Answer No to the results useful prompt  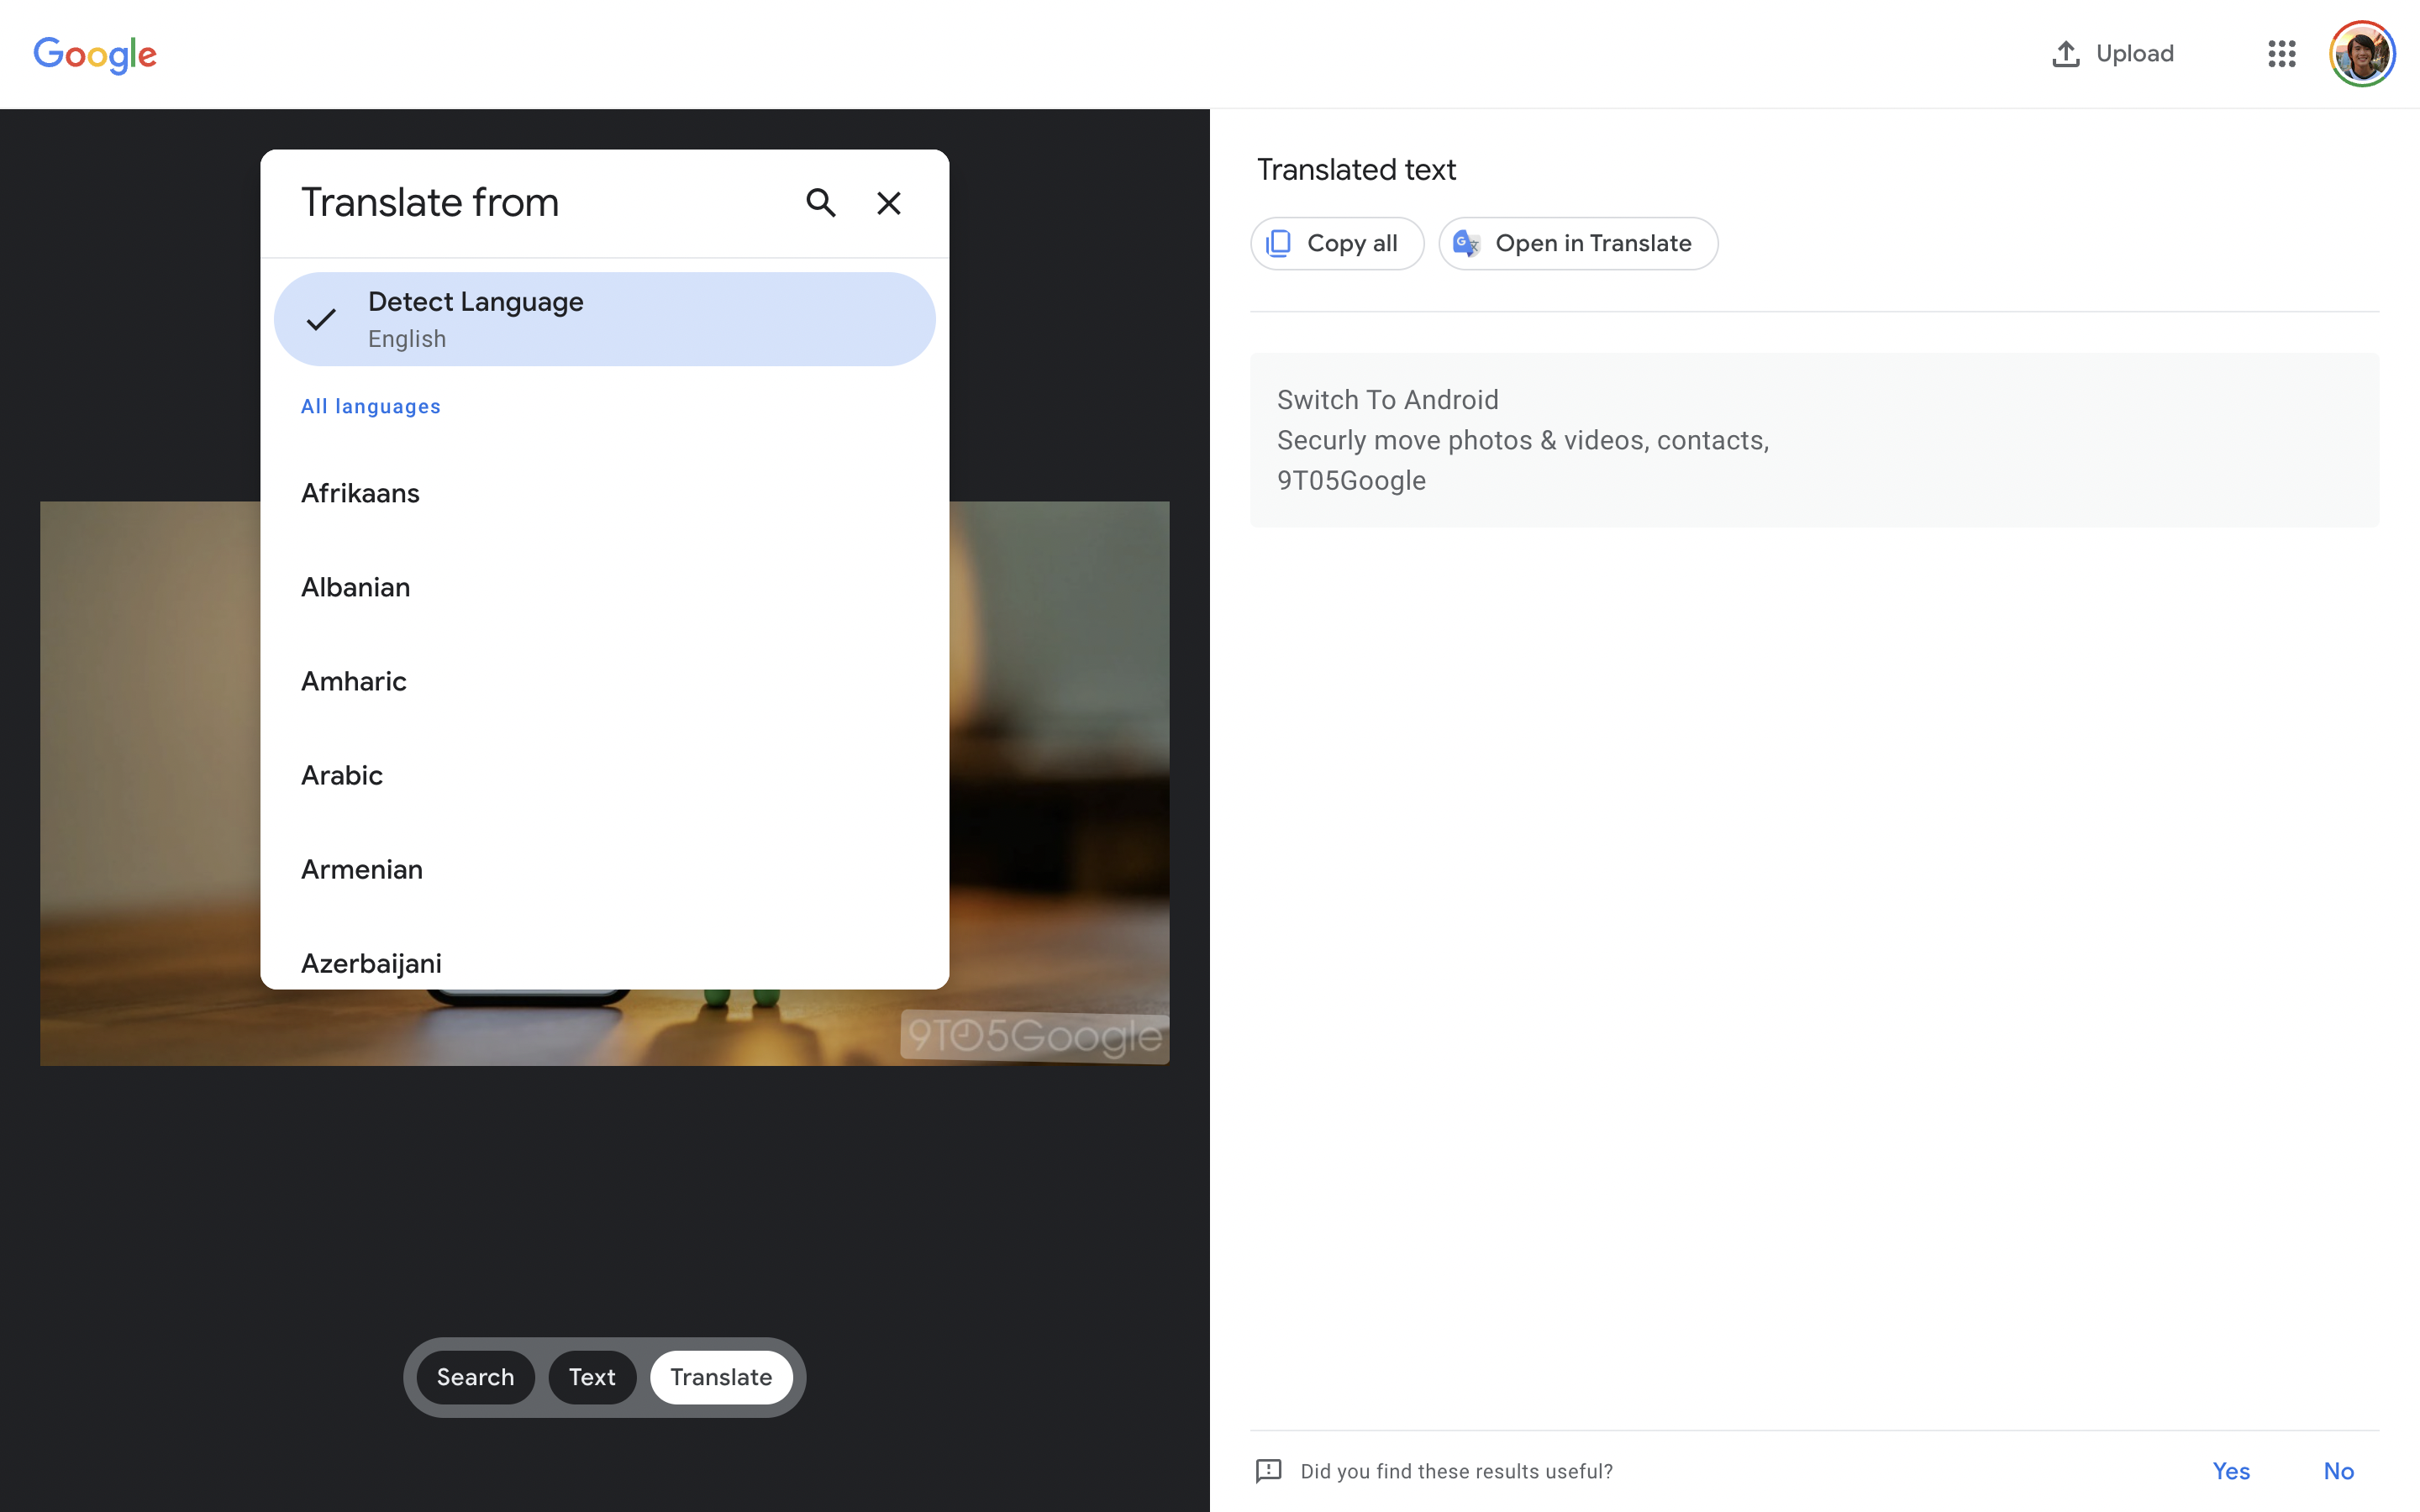click(2337, 1470)
